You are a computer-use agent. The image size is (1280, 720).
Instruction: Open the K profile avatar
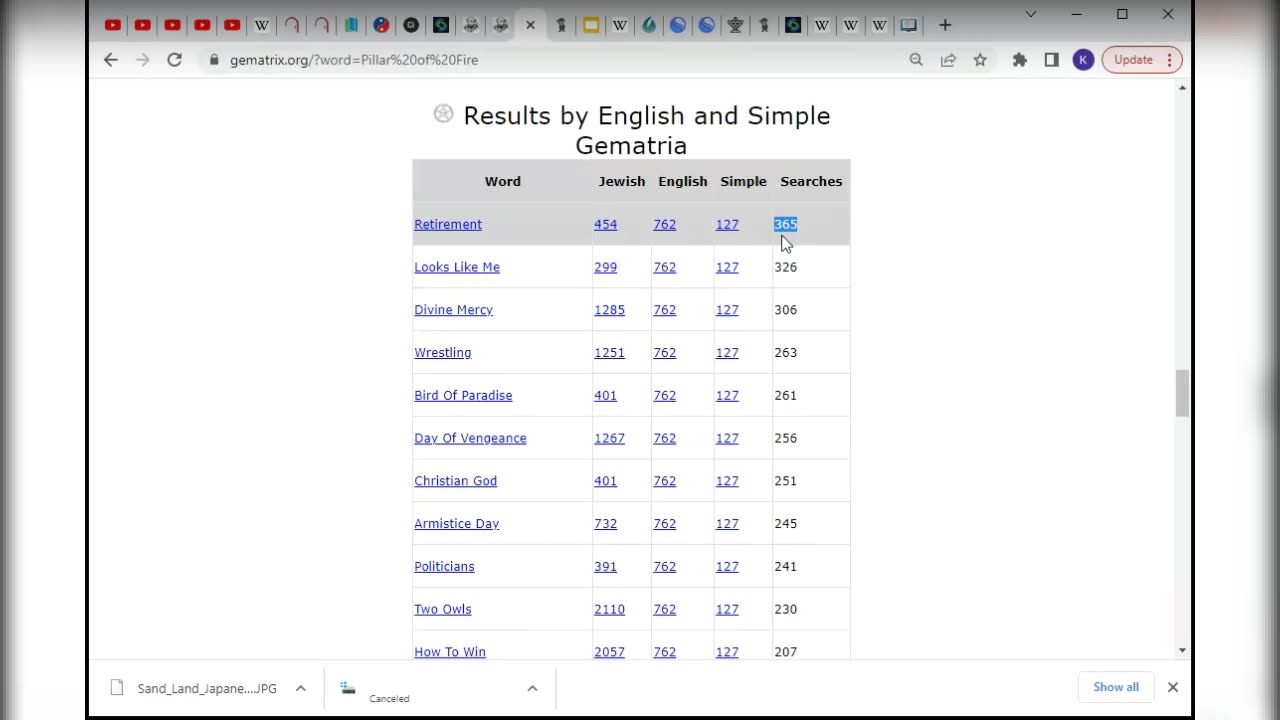click(1083, 60)
